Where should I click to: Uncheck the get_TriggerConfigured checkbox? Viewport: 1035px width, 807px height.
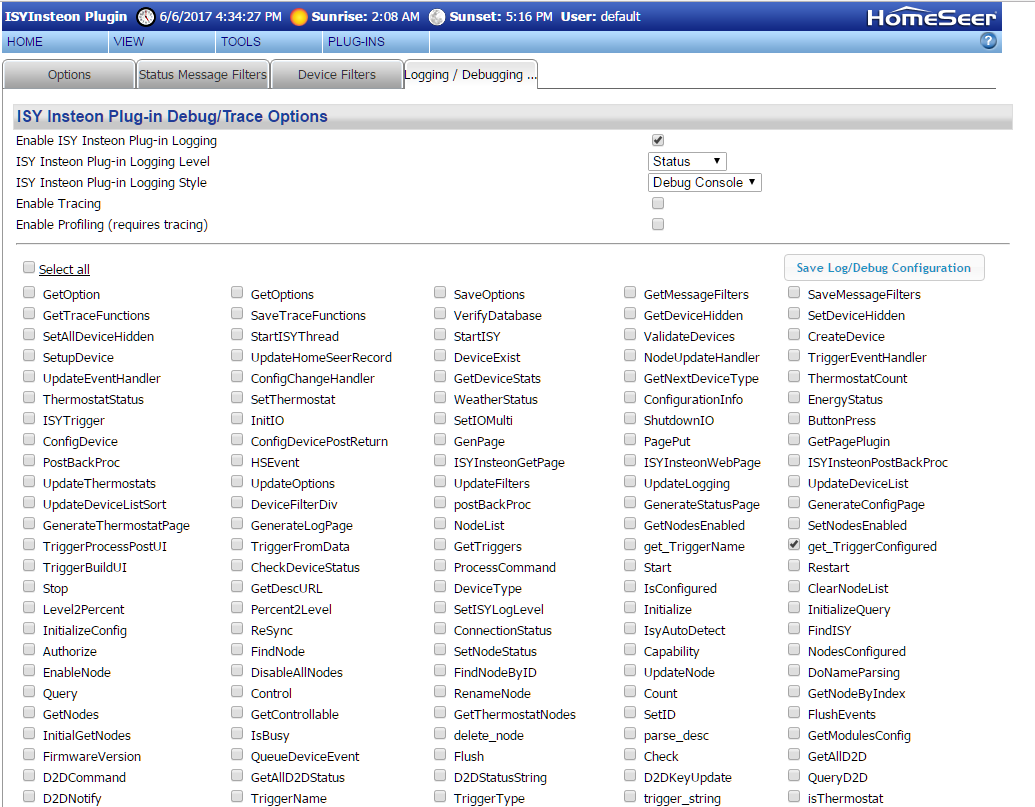tap(794, 544)
